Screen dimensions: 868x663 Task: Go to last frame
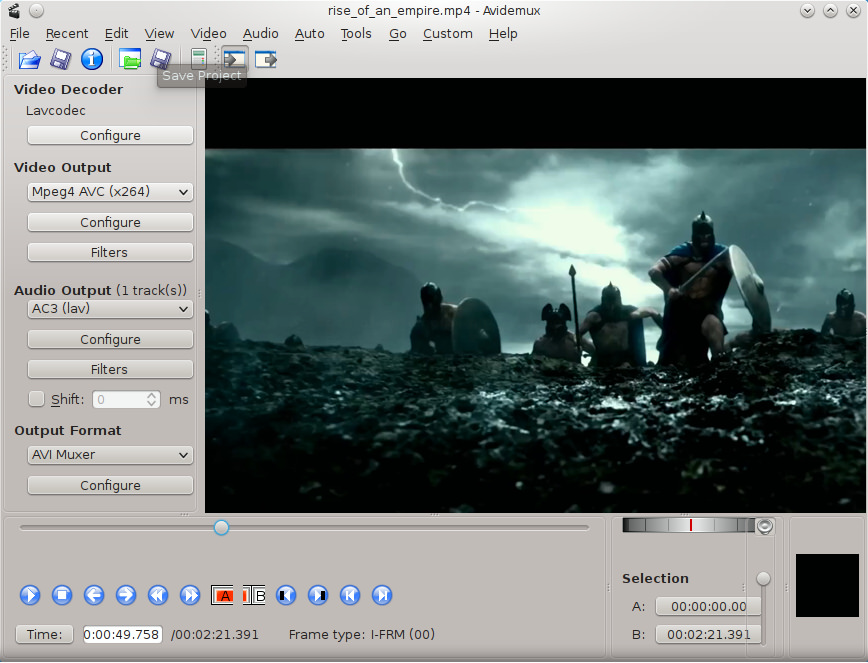pos(382,595)
